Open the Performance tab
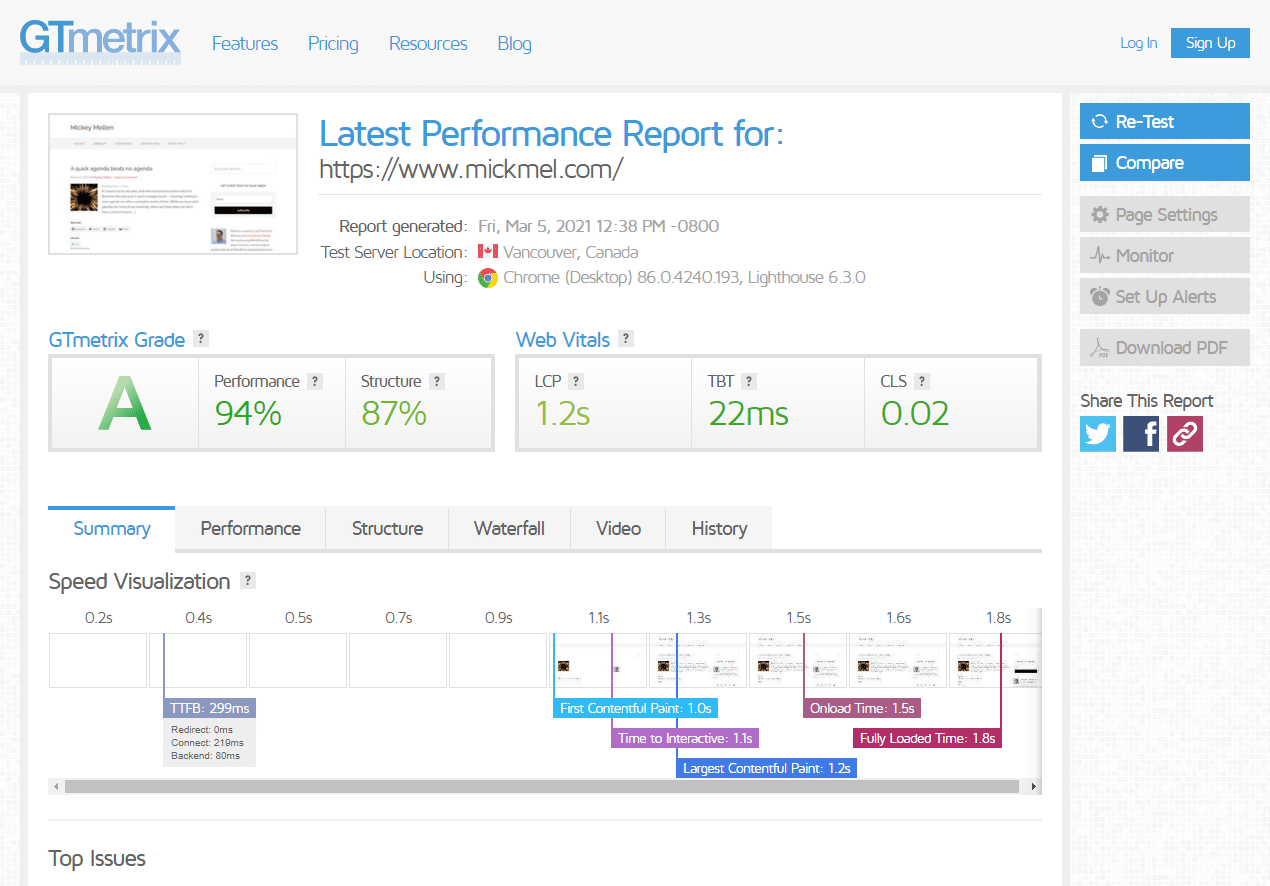This screenshot has width=1270, height=886. (x=251, y=528)
